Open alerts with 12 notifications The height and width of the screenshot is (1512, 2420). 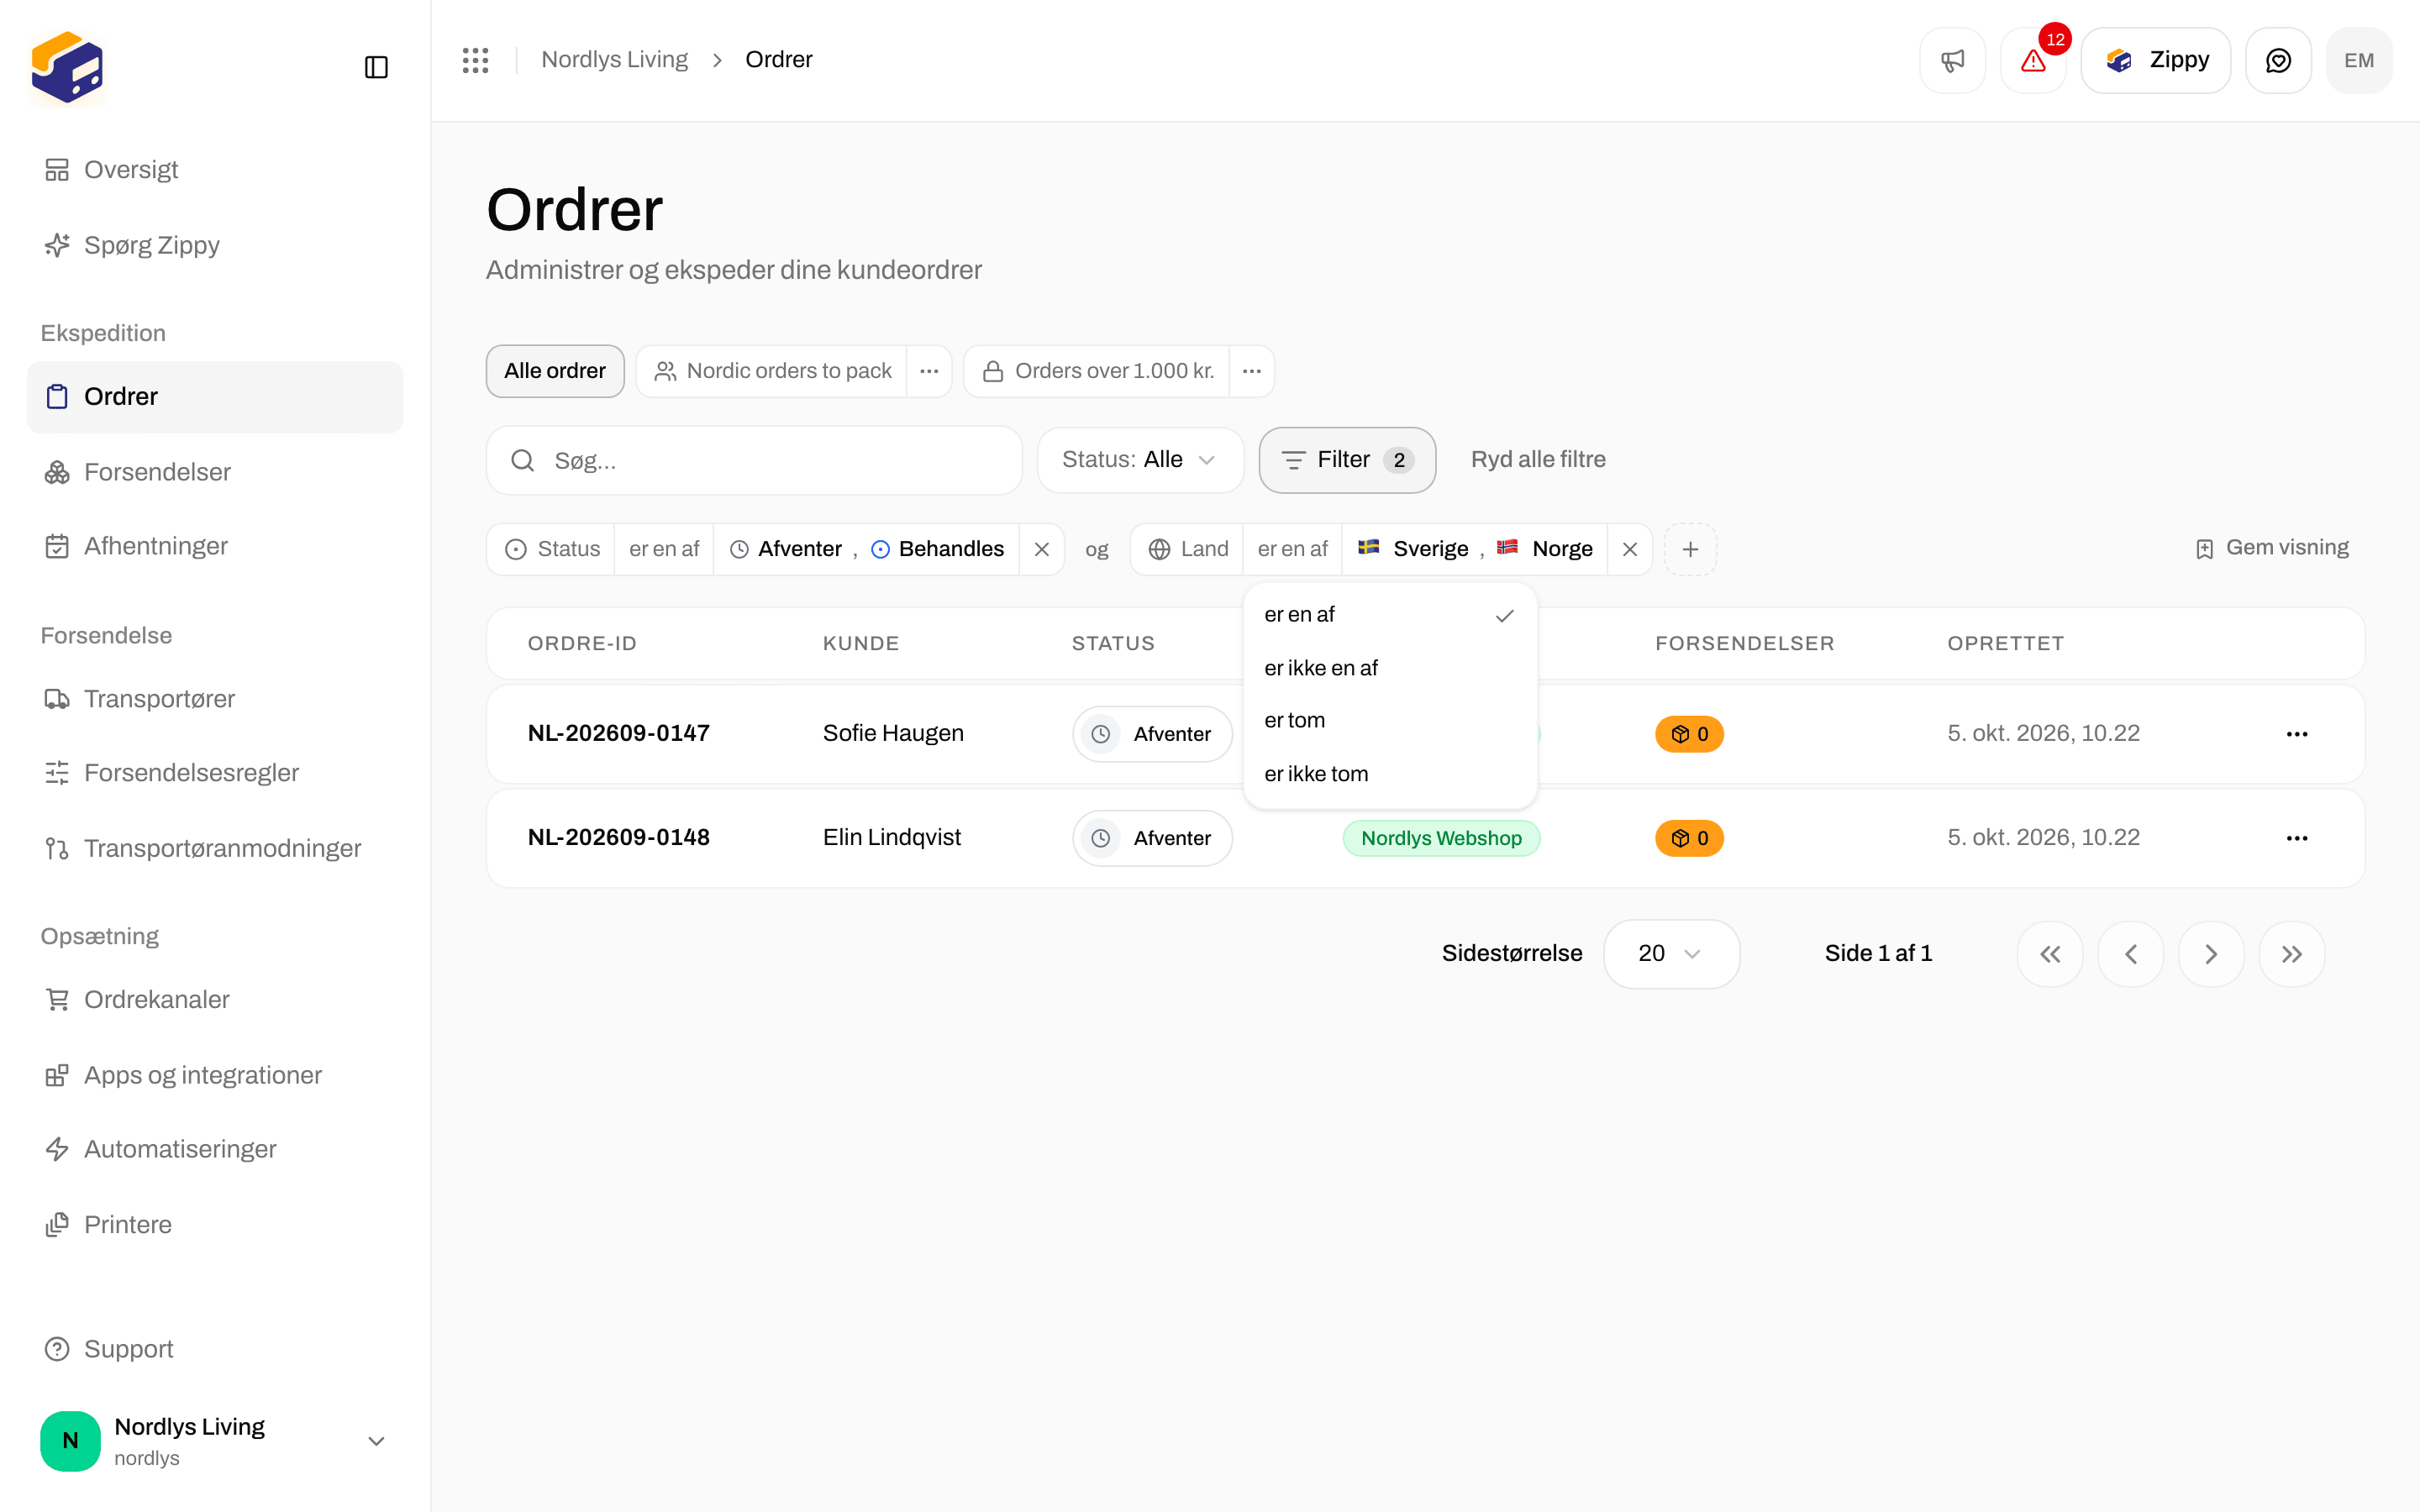pyautogui.click(x=2033, y=60)
